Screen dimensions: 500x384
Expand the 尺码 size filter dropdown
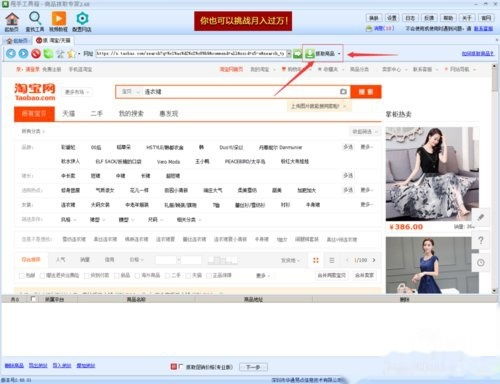(x=155, y=220)
